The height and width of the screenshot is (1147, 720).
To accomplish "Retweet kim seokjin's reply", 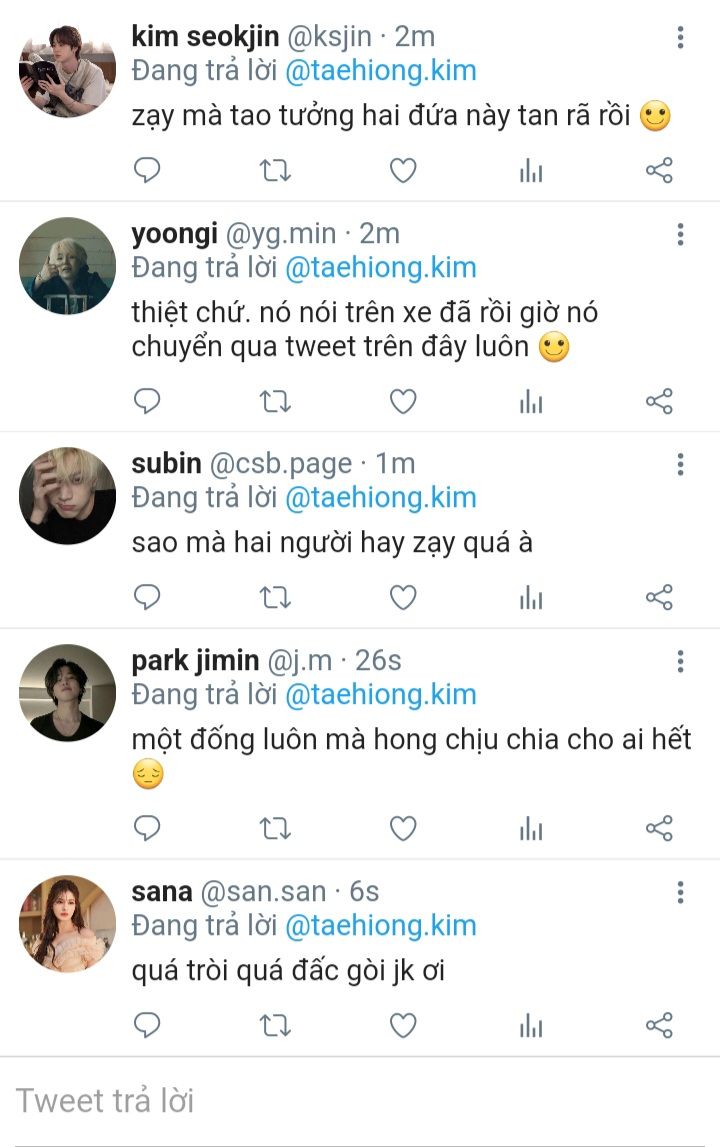I will 275,171.
